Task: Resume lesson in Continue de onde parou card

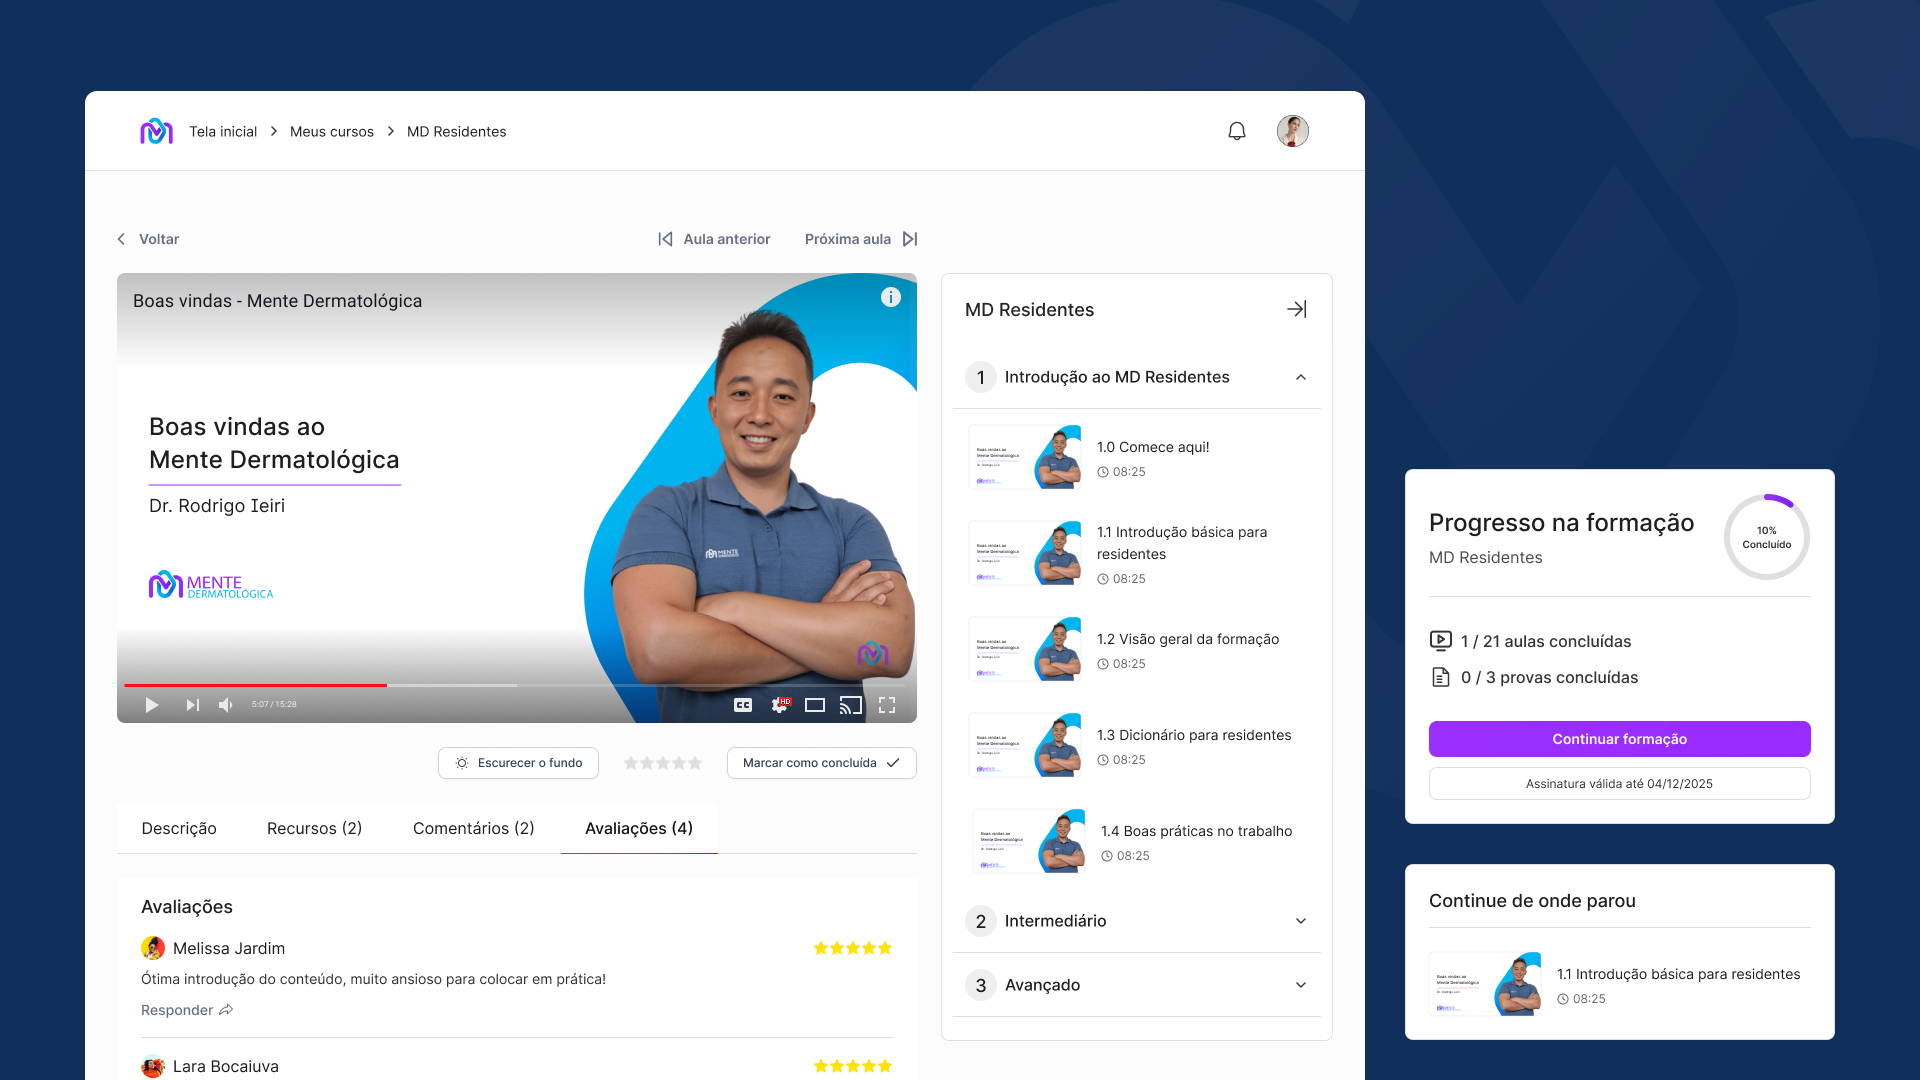Action: point(1619,985)
